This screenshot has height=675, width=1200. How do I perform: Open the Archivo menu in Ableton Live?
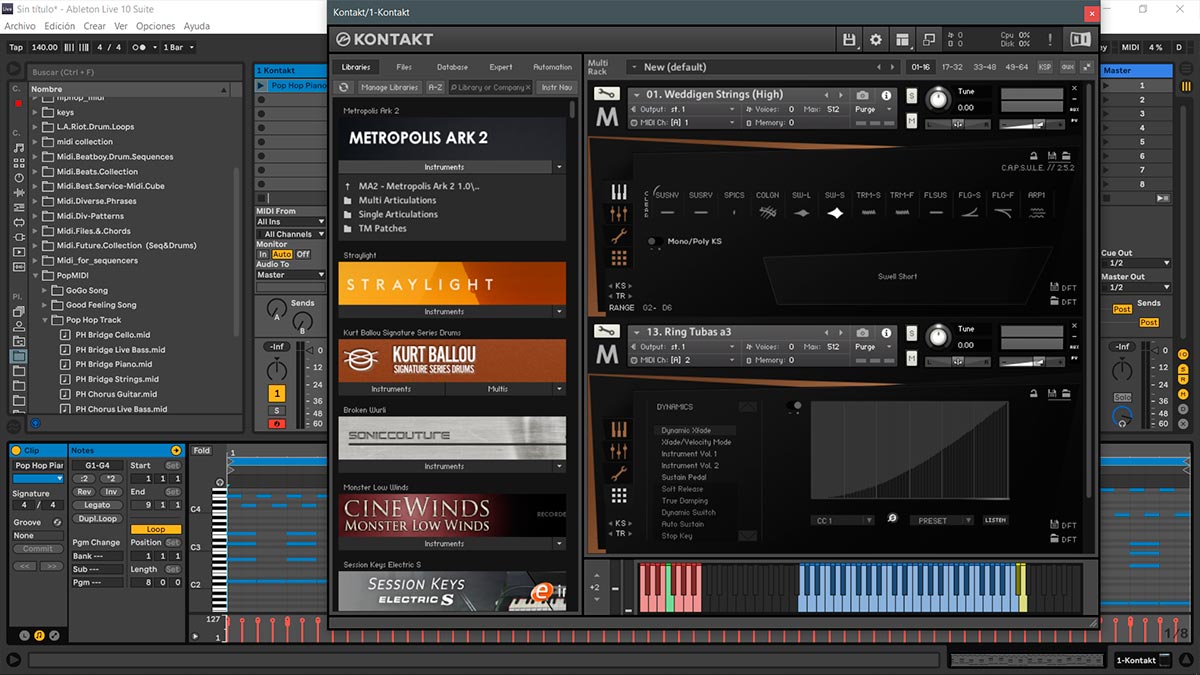(20, 26)
